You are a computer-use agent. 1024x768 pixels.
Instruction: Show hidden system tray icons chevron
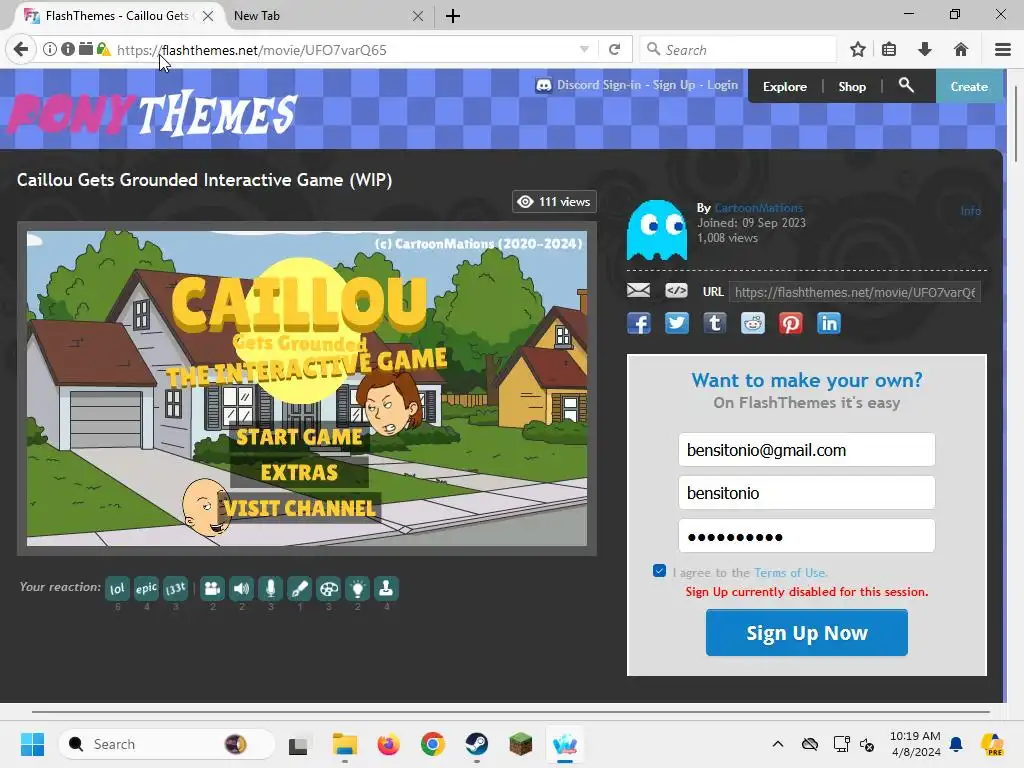coord(778,744)
